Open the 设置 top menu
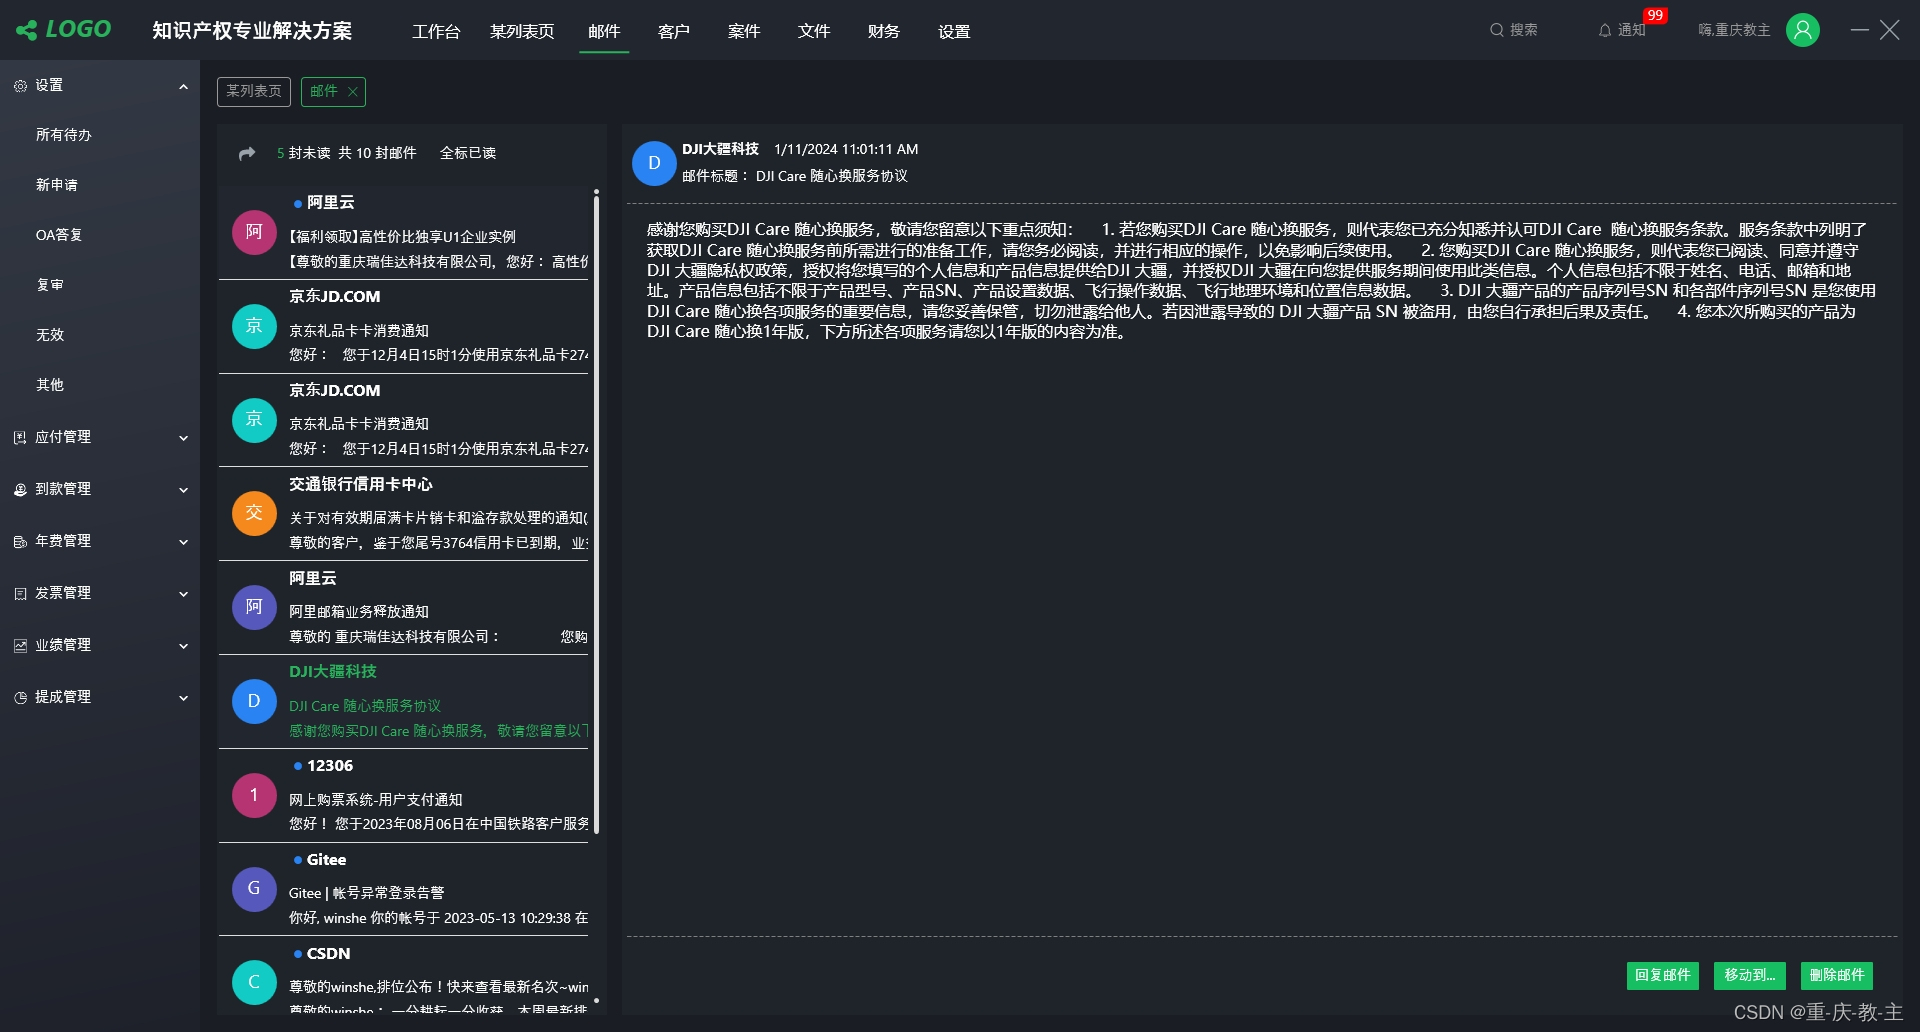The width and height of the screenshot is (1920, 1032). point(954,32)
